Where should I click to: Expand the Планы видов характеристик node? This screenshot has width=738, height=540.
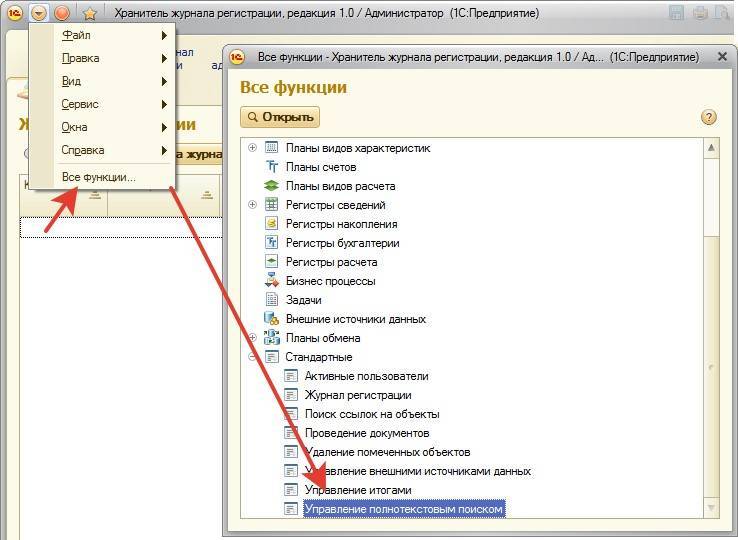(x=253, y=148)
